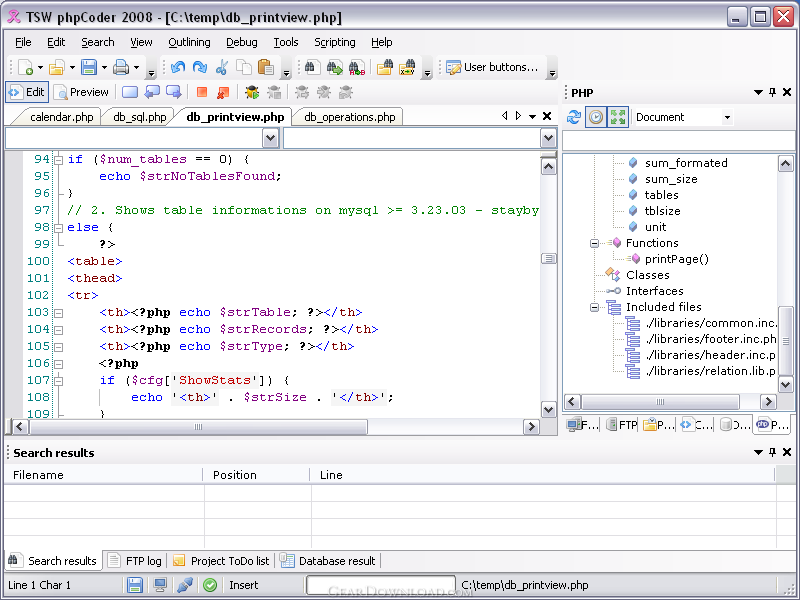Click the Filename column header
The image size is (800, 600).
coord(104,475)
